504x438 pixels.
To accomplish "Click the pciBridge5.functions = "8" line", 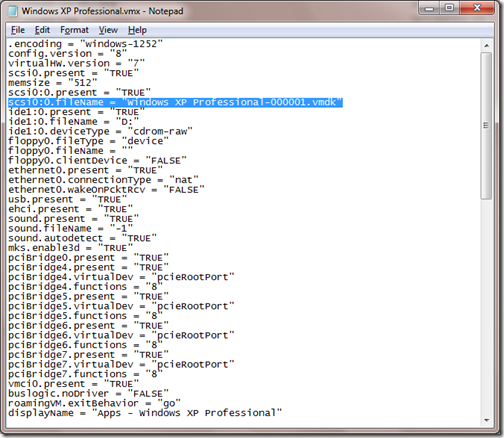I will pyautogui.click(x=85, y=316).
